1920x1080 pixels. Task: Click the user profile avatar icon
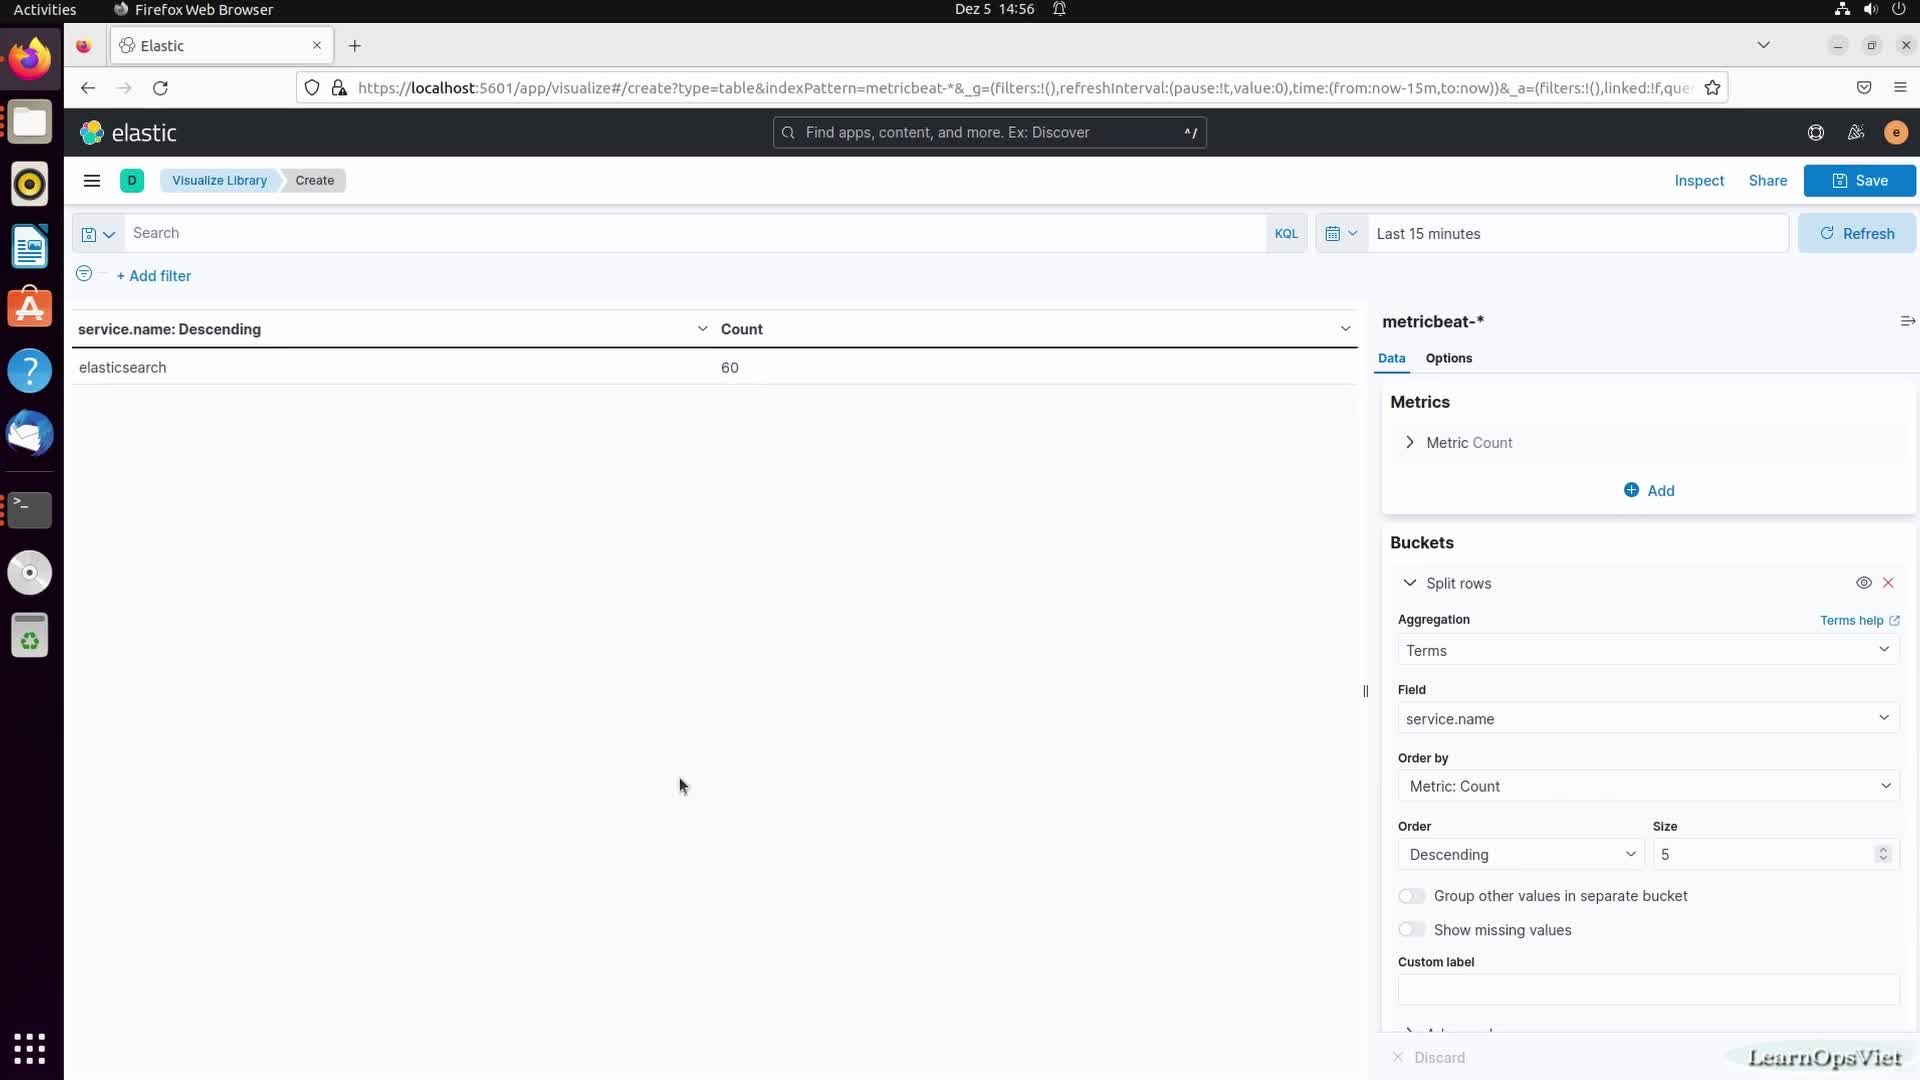(x=1896, y=132)
